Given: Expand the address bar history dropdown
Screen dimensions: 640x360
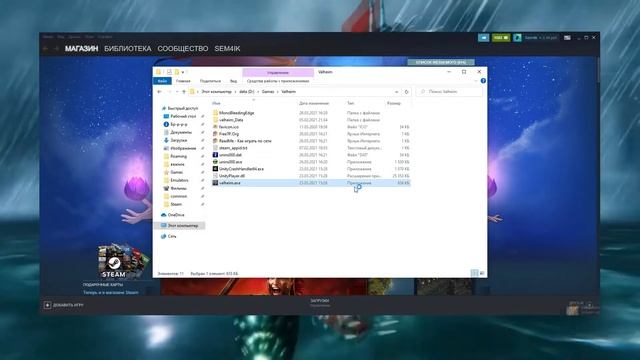Looking at the screenshot, I should [396, 92].
